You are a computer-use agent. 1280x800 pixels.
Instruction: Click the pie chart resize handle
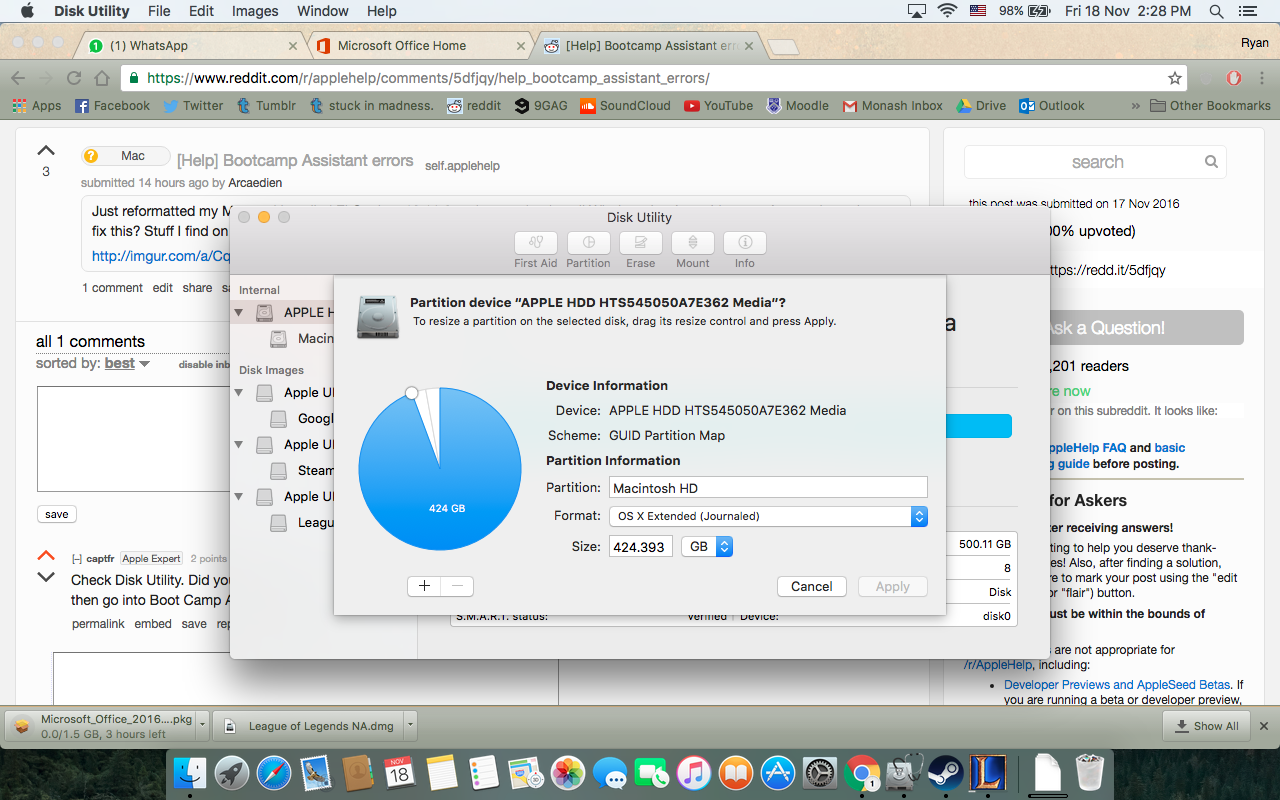[411, 394]
